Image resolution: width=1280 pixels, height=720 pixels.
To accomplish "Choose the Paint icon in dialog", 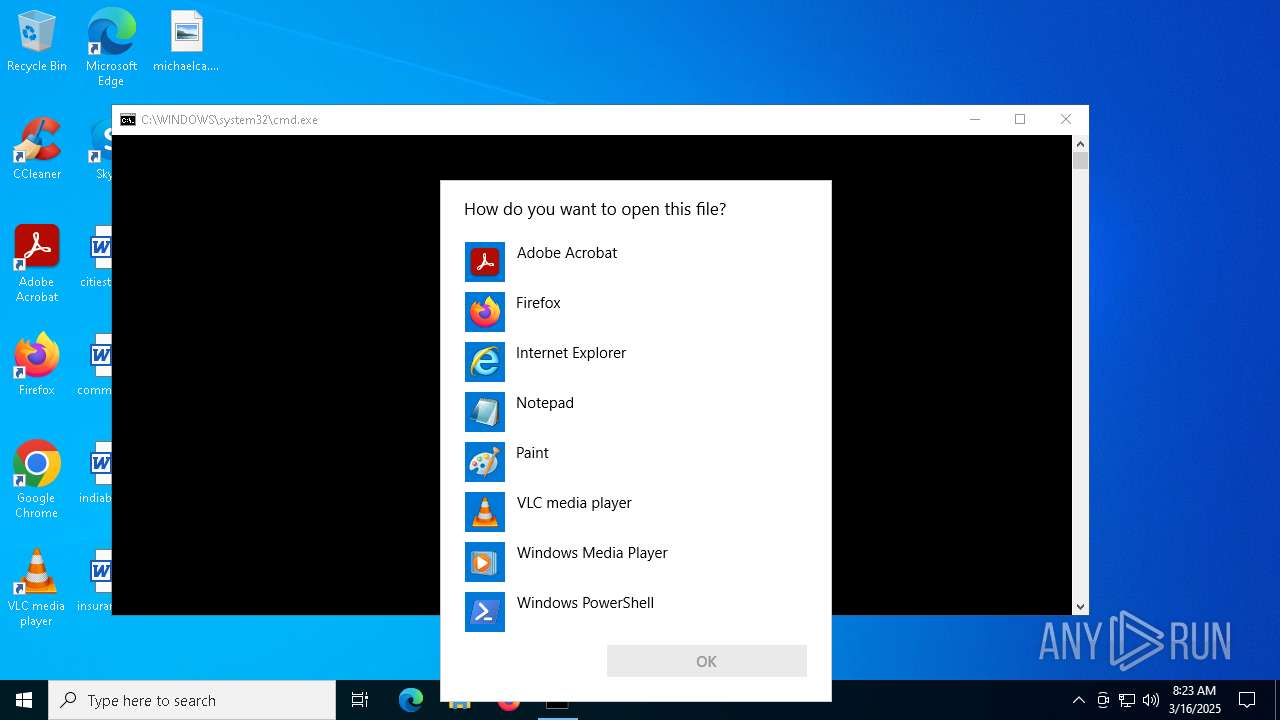I will 485,462.
